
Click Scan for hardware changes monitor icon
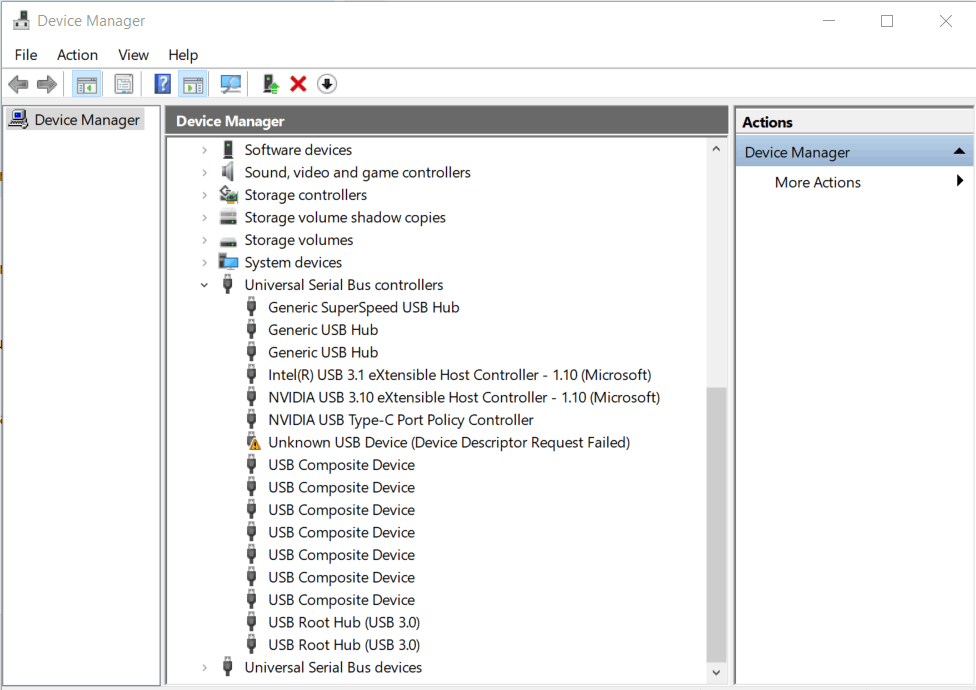point(230,84)
